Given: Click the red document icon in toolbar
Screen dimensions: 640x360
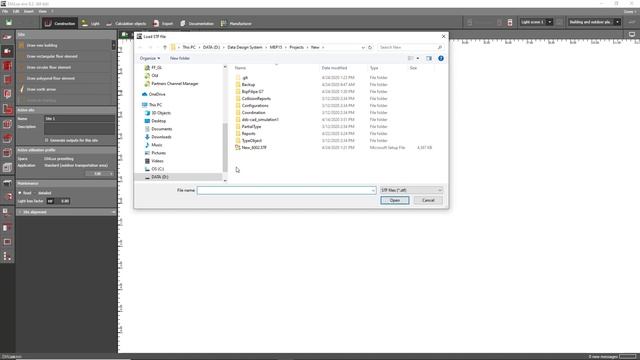Looking at the screenshot, I should (510, 22).
